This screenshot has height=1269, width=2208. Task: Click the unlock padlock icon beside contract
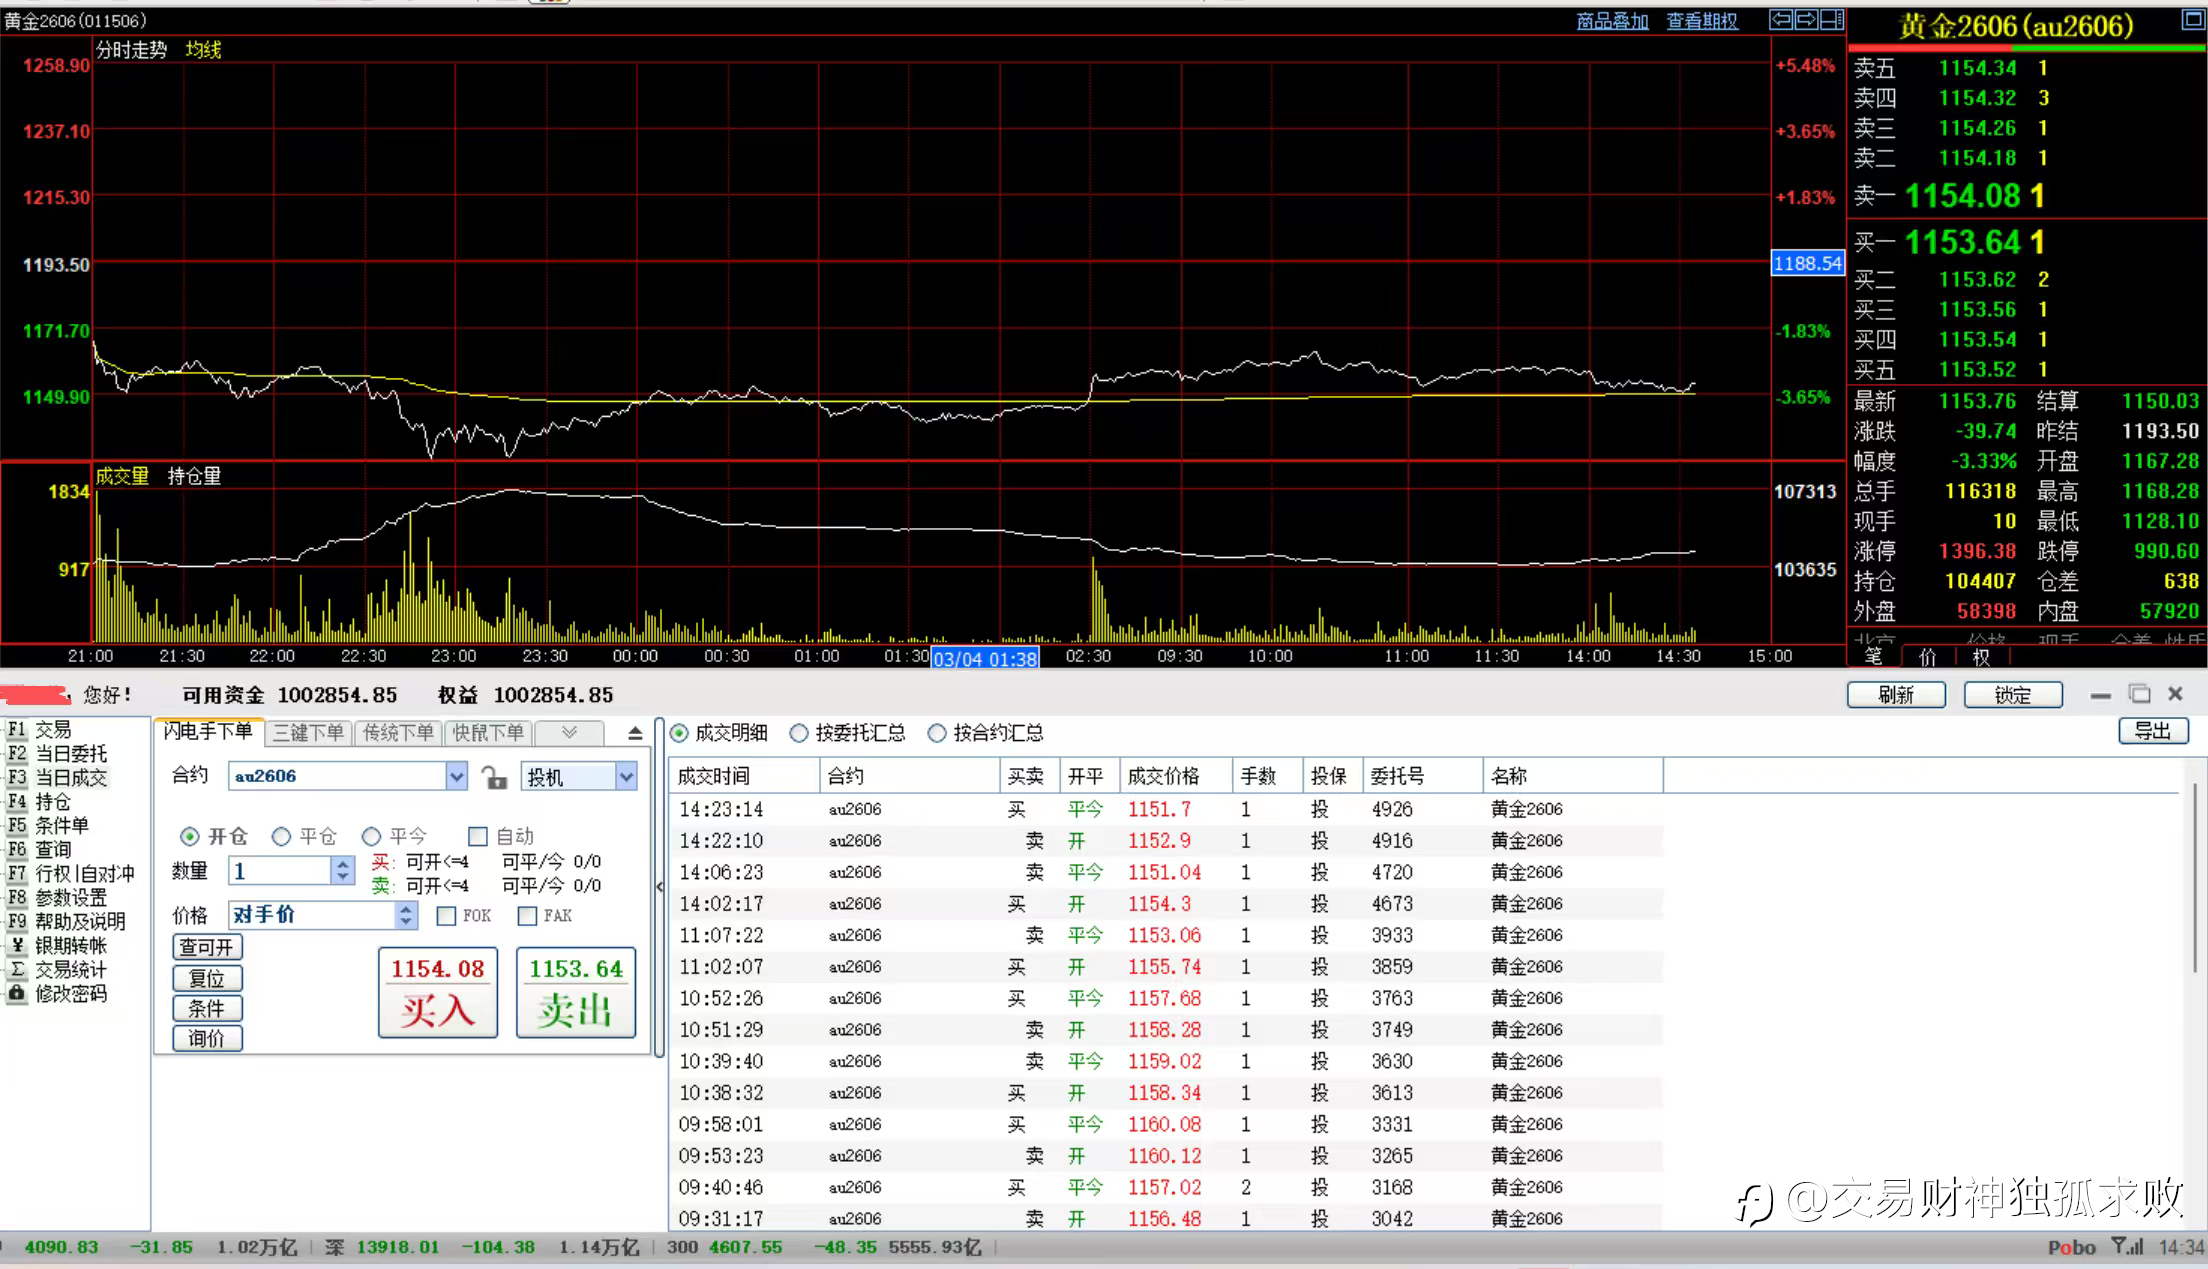[494, 777]
